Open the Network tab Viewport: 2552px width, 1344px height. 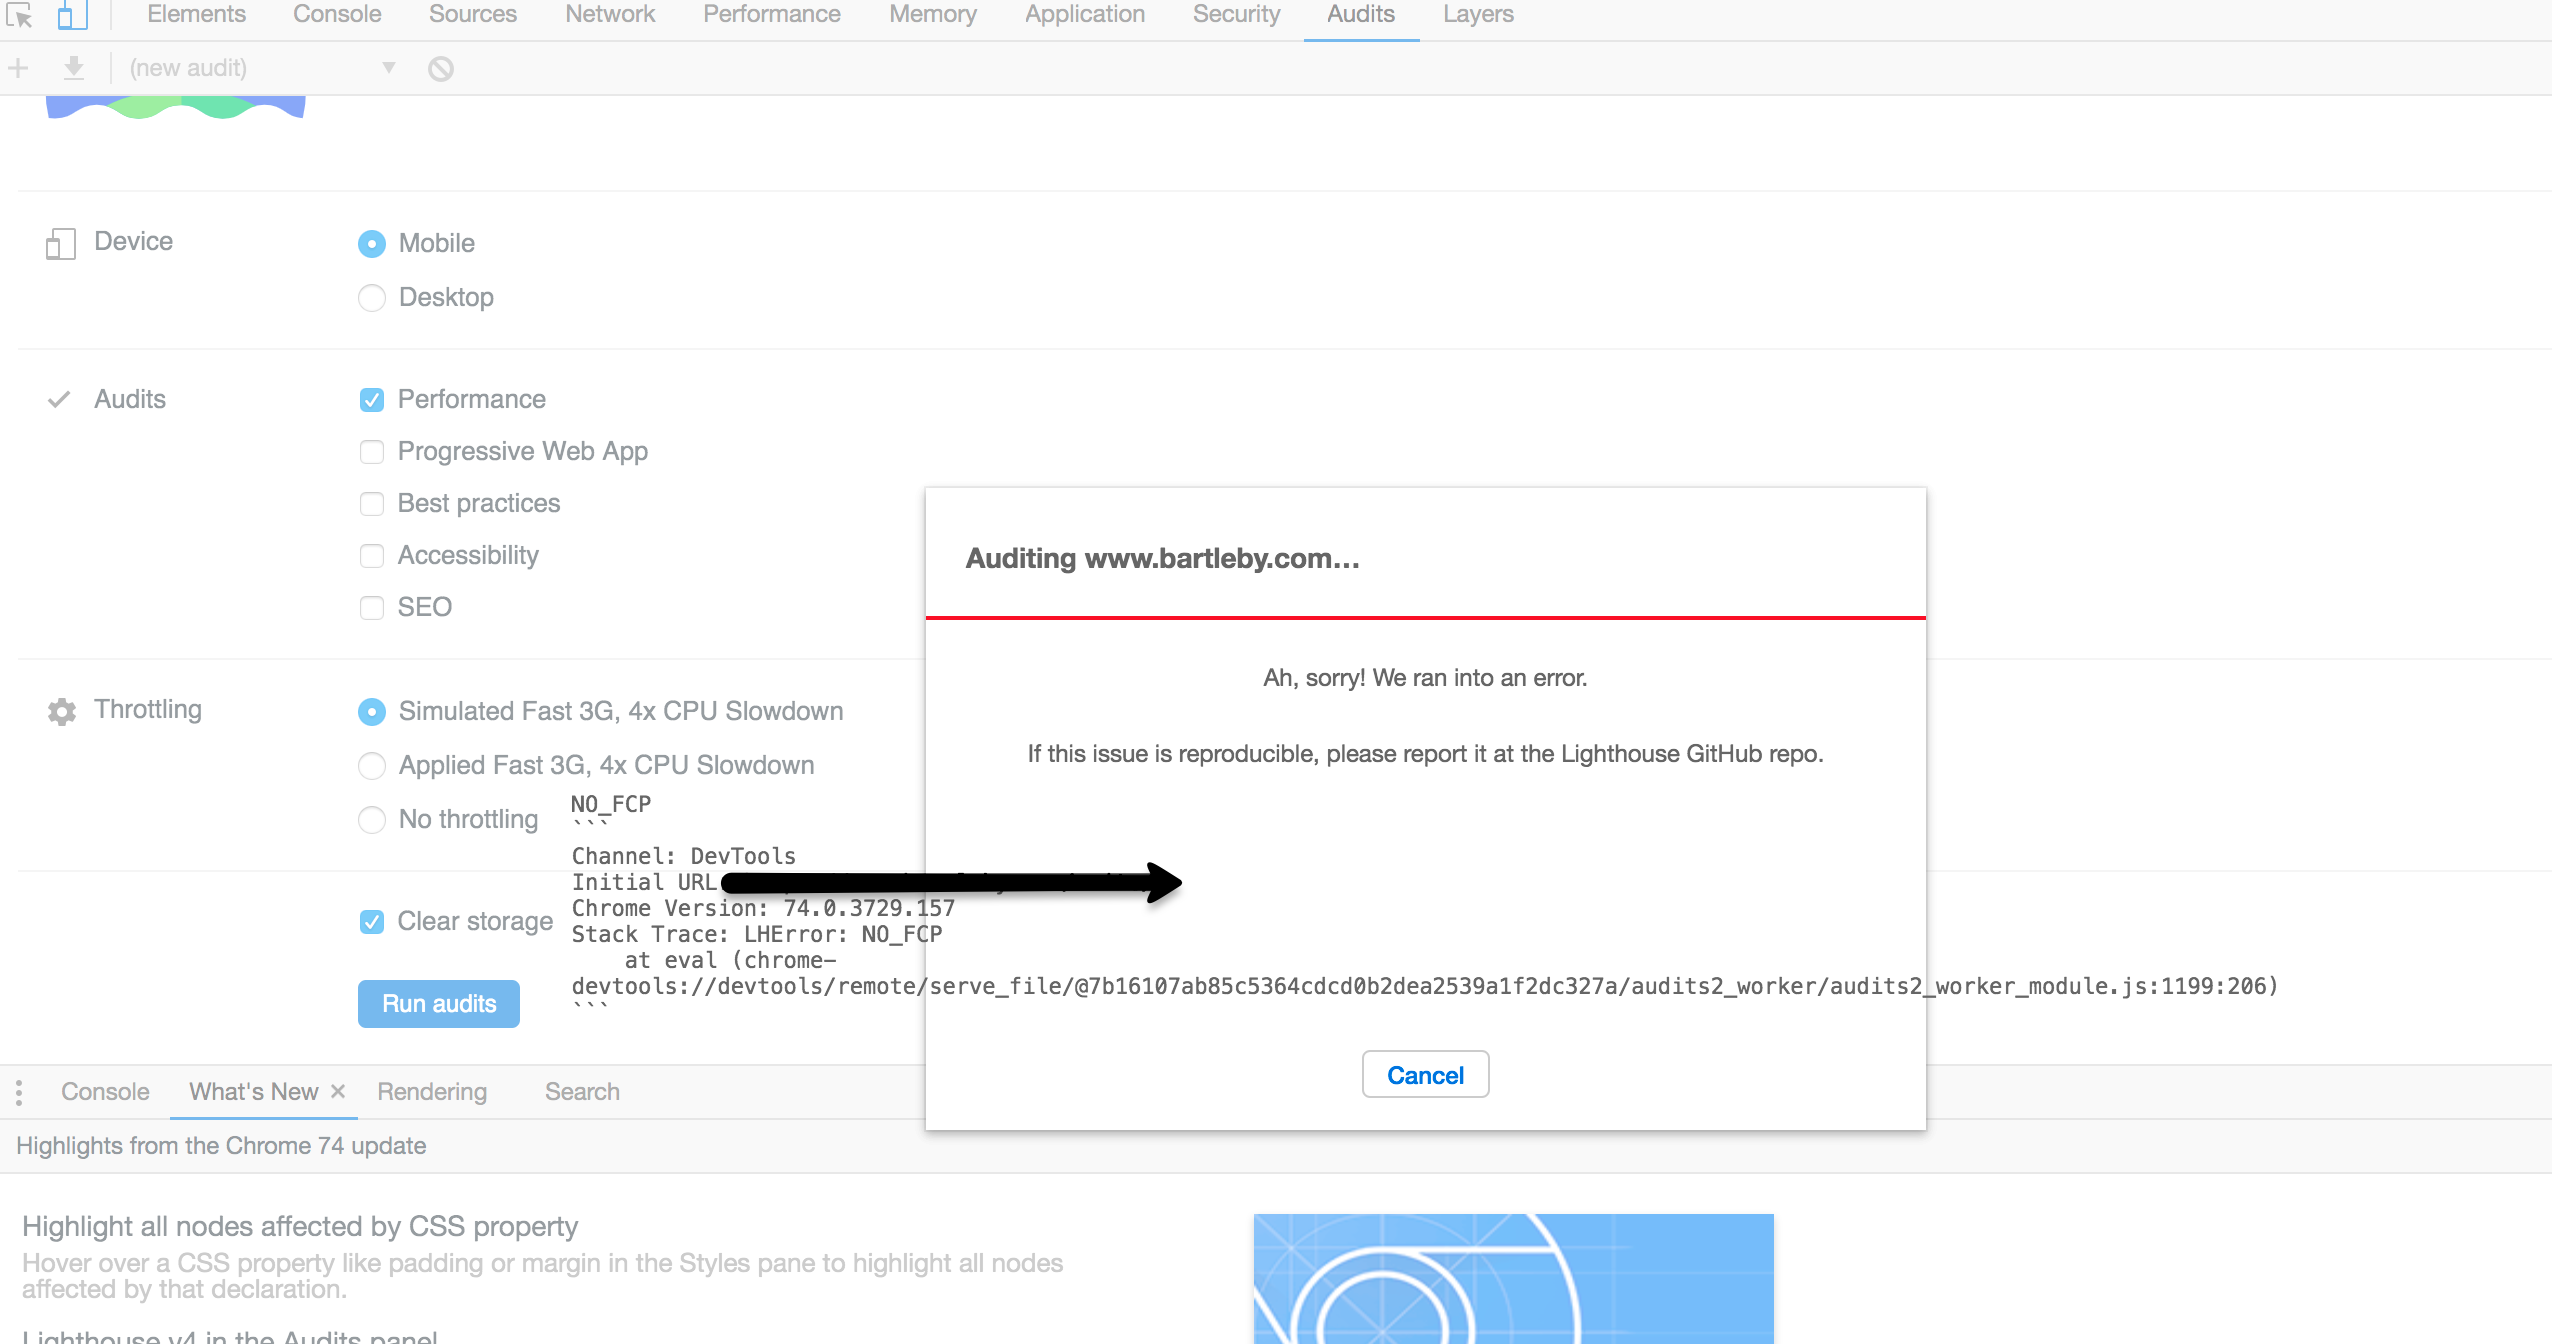tap(610, 15)
